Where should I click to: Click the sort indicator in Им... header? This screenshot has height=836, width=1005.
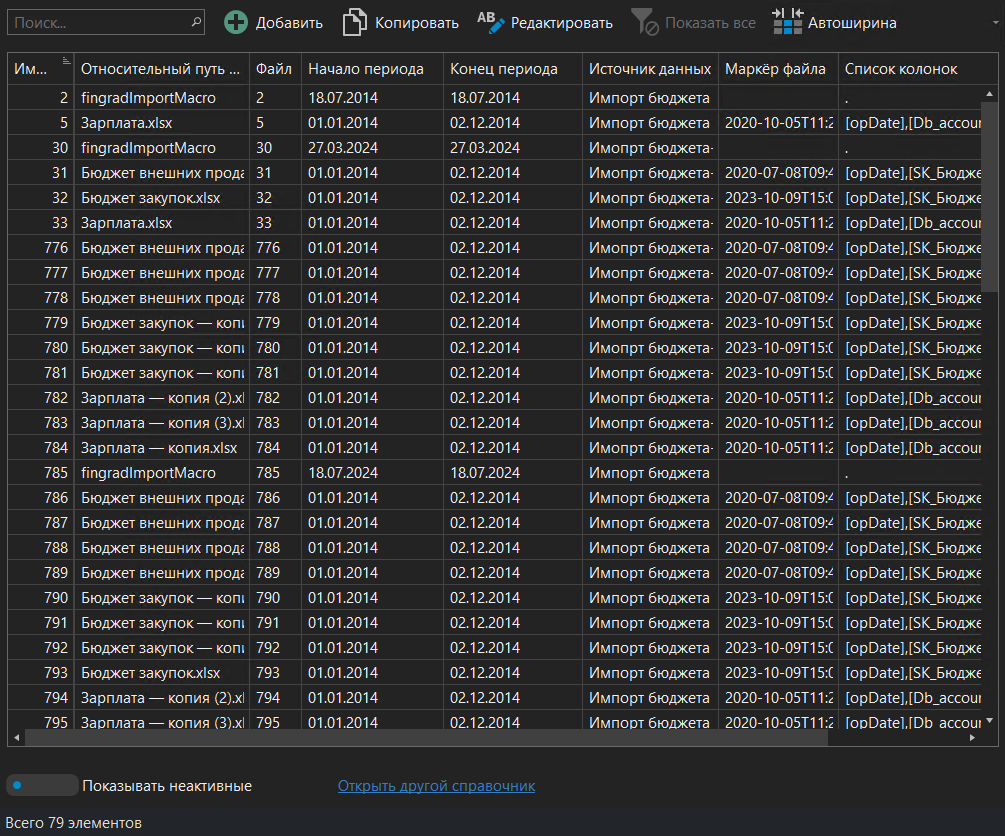66,61
